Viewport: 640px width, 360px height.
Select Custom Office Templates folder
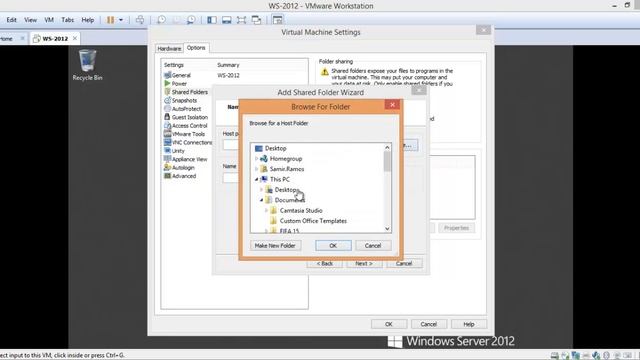click(308, 221)
